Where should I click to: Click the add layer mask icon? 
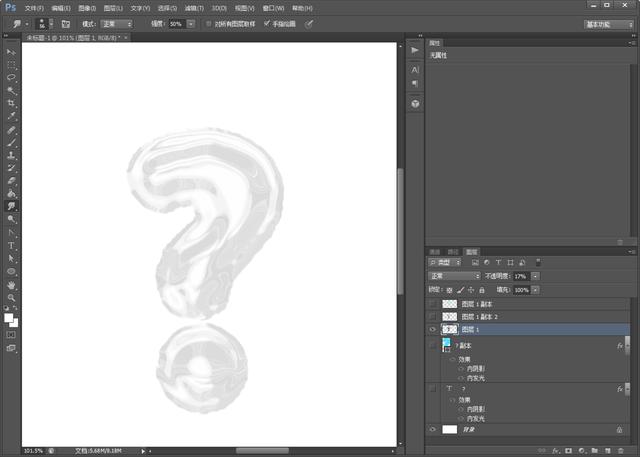568,451
